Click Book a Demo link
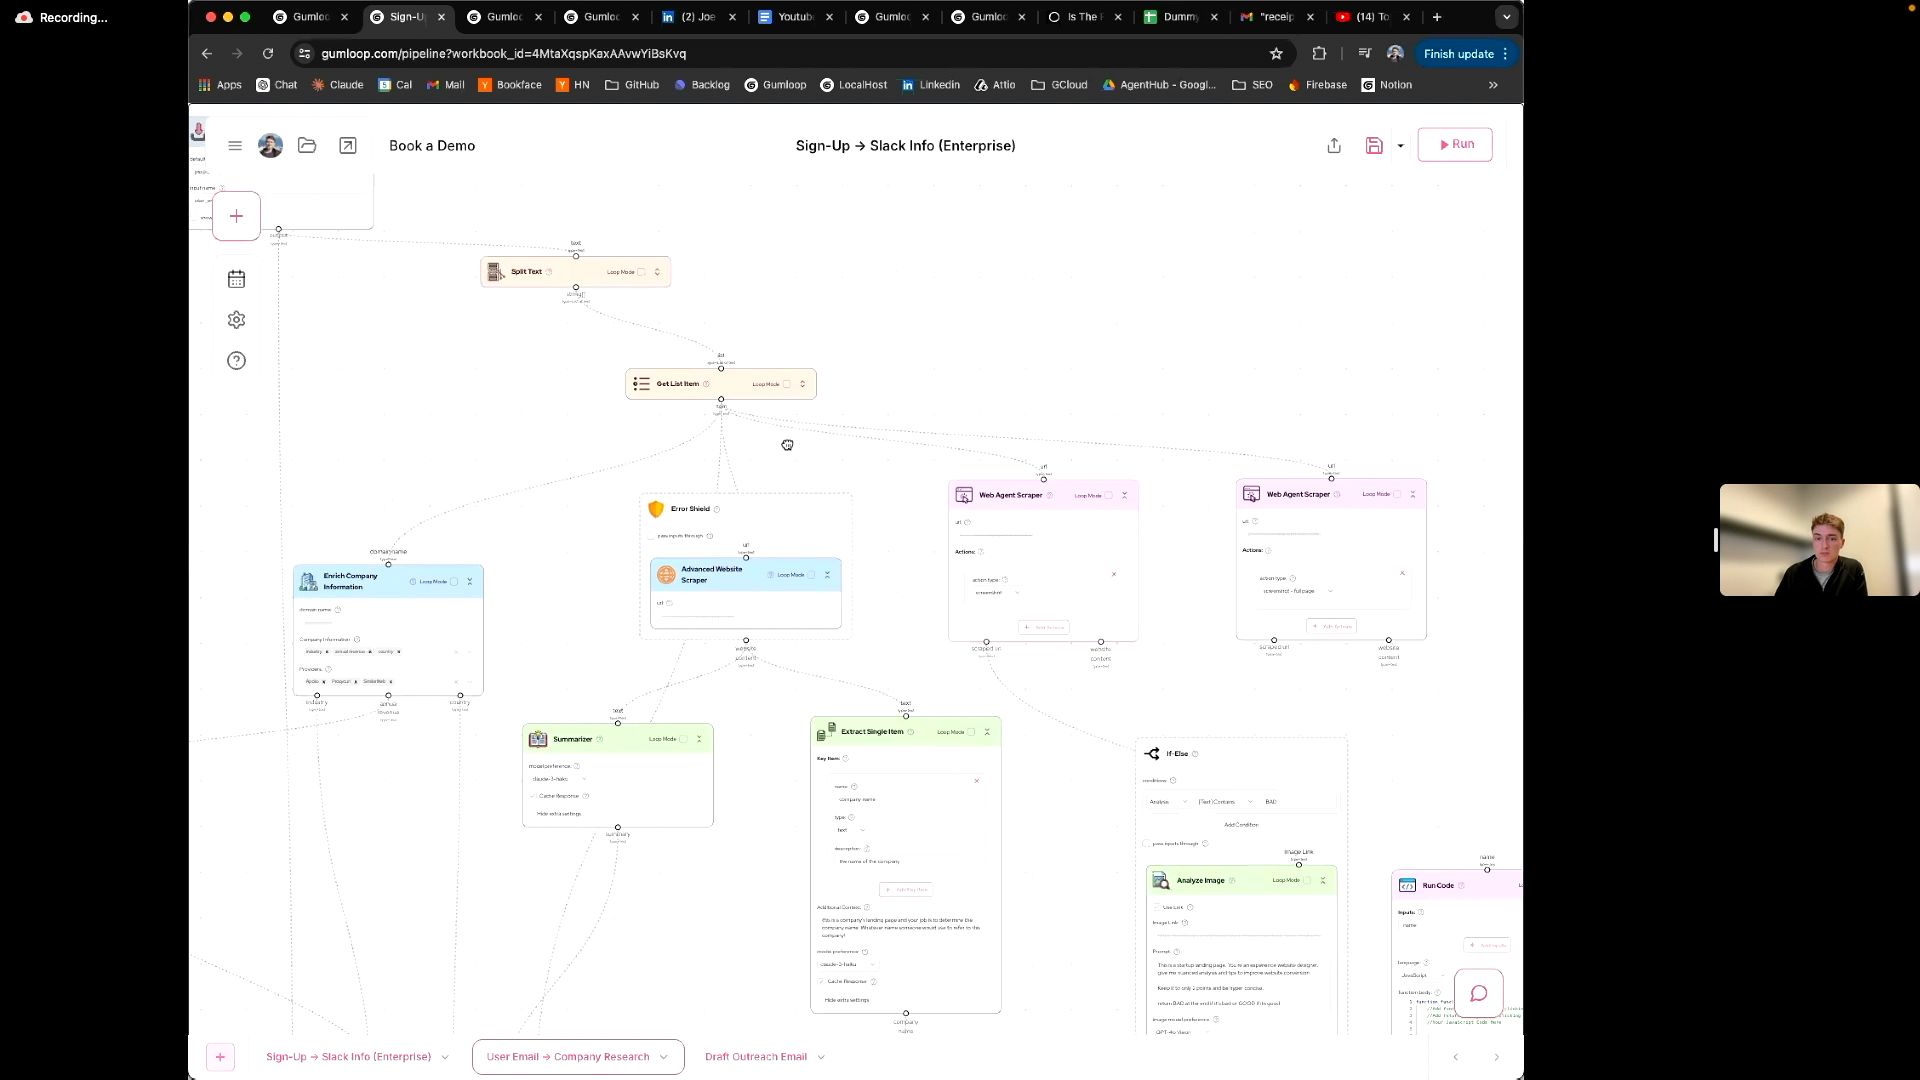Viewport: 1920px width, 1080px height. pyautogui.click(x=432, y=146)
